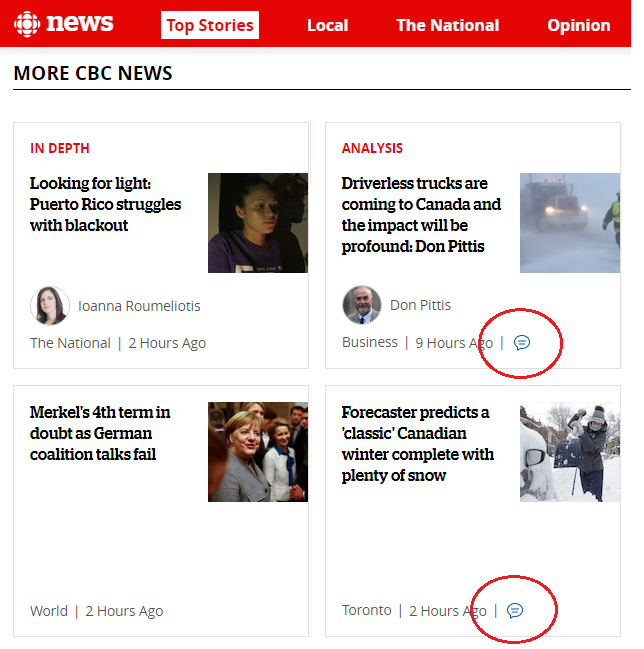Open comments on the Forecaster winter story
644x649 pixels.
tap(515, 611)
